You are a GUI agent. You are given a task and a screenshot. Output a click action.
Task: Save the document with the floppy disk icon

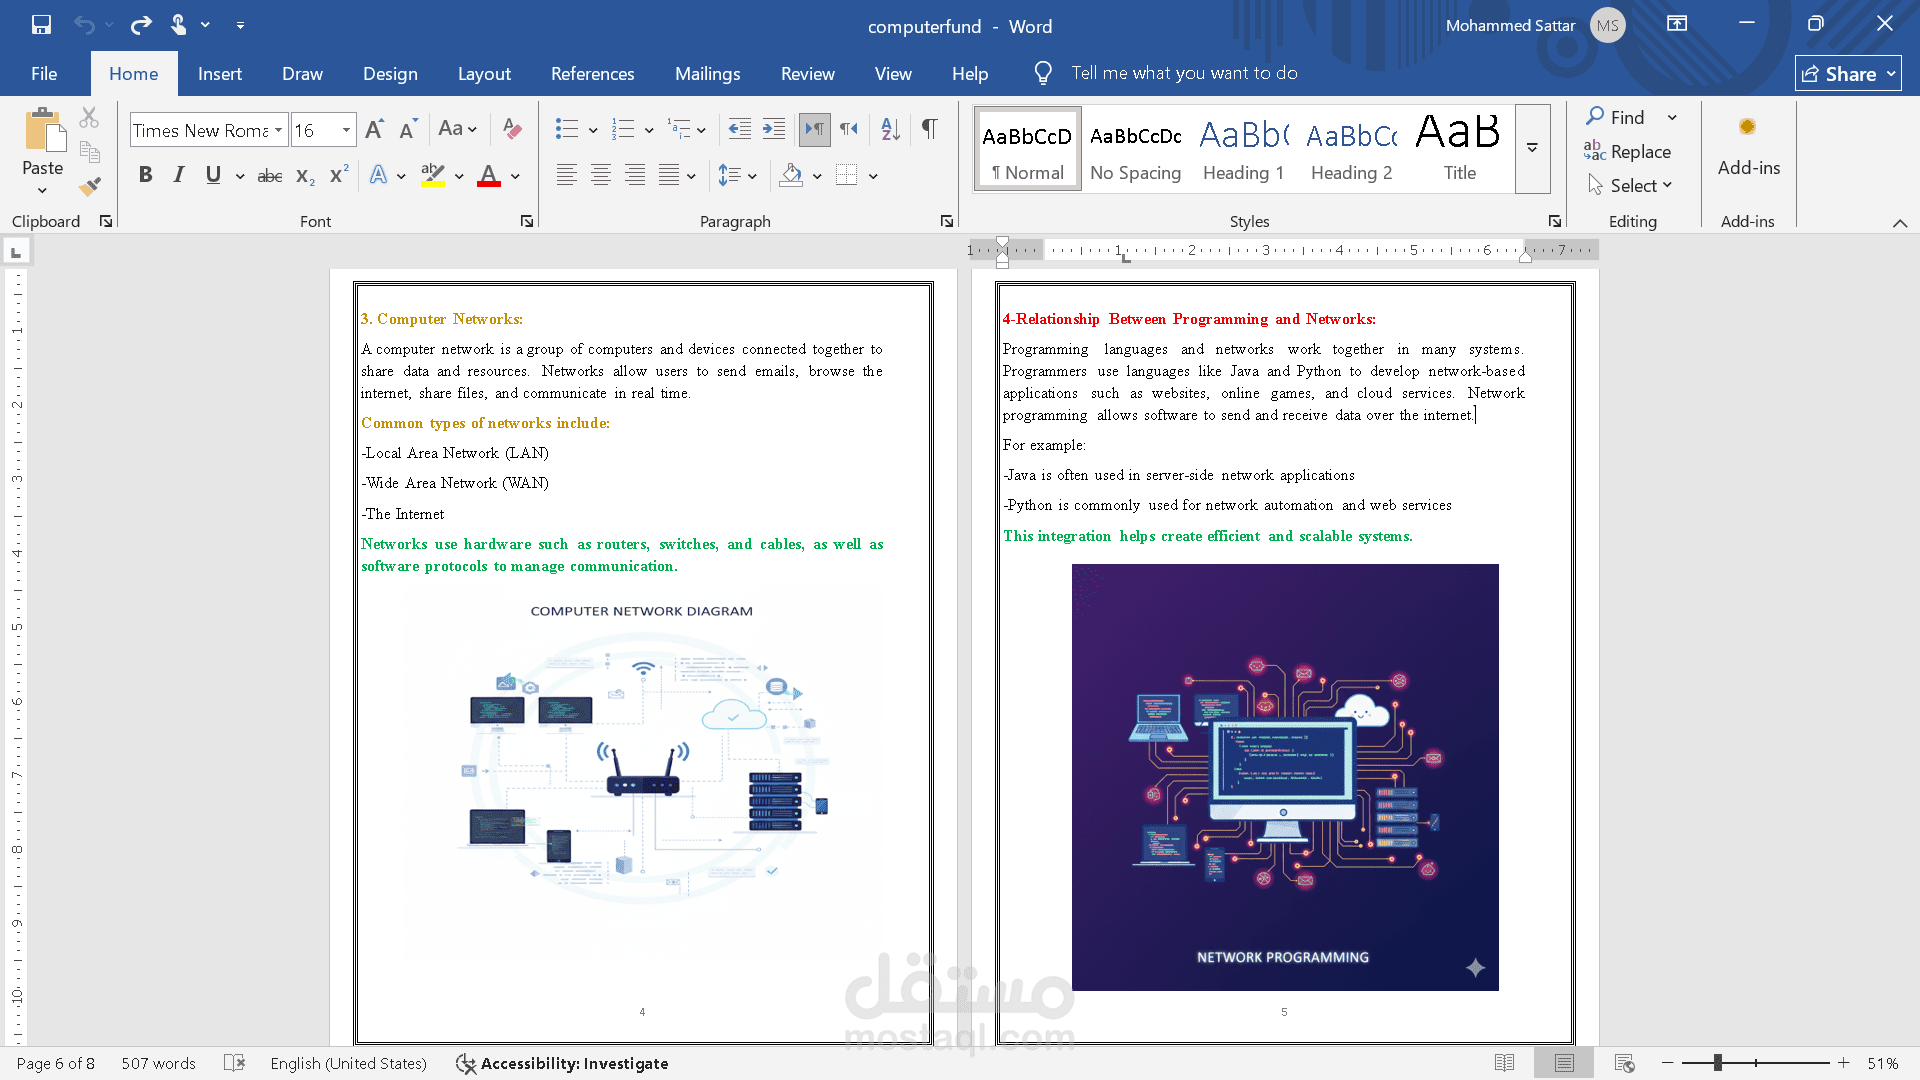[41, 25]
